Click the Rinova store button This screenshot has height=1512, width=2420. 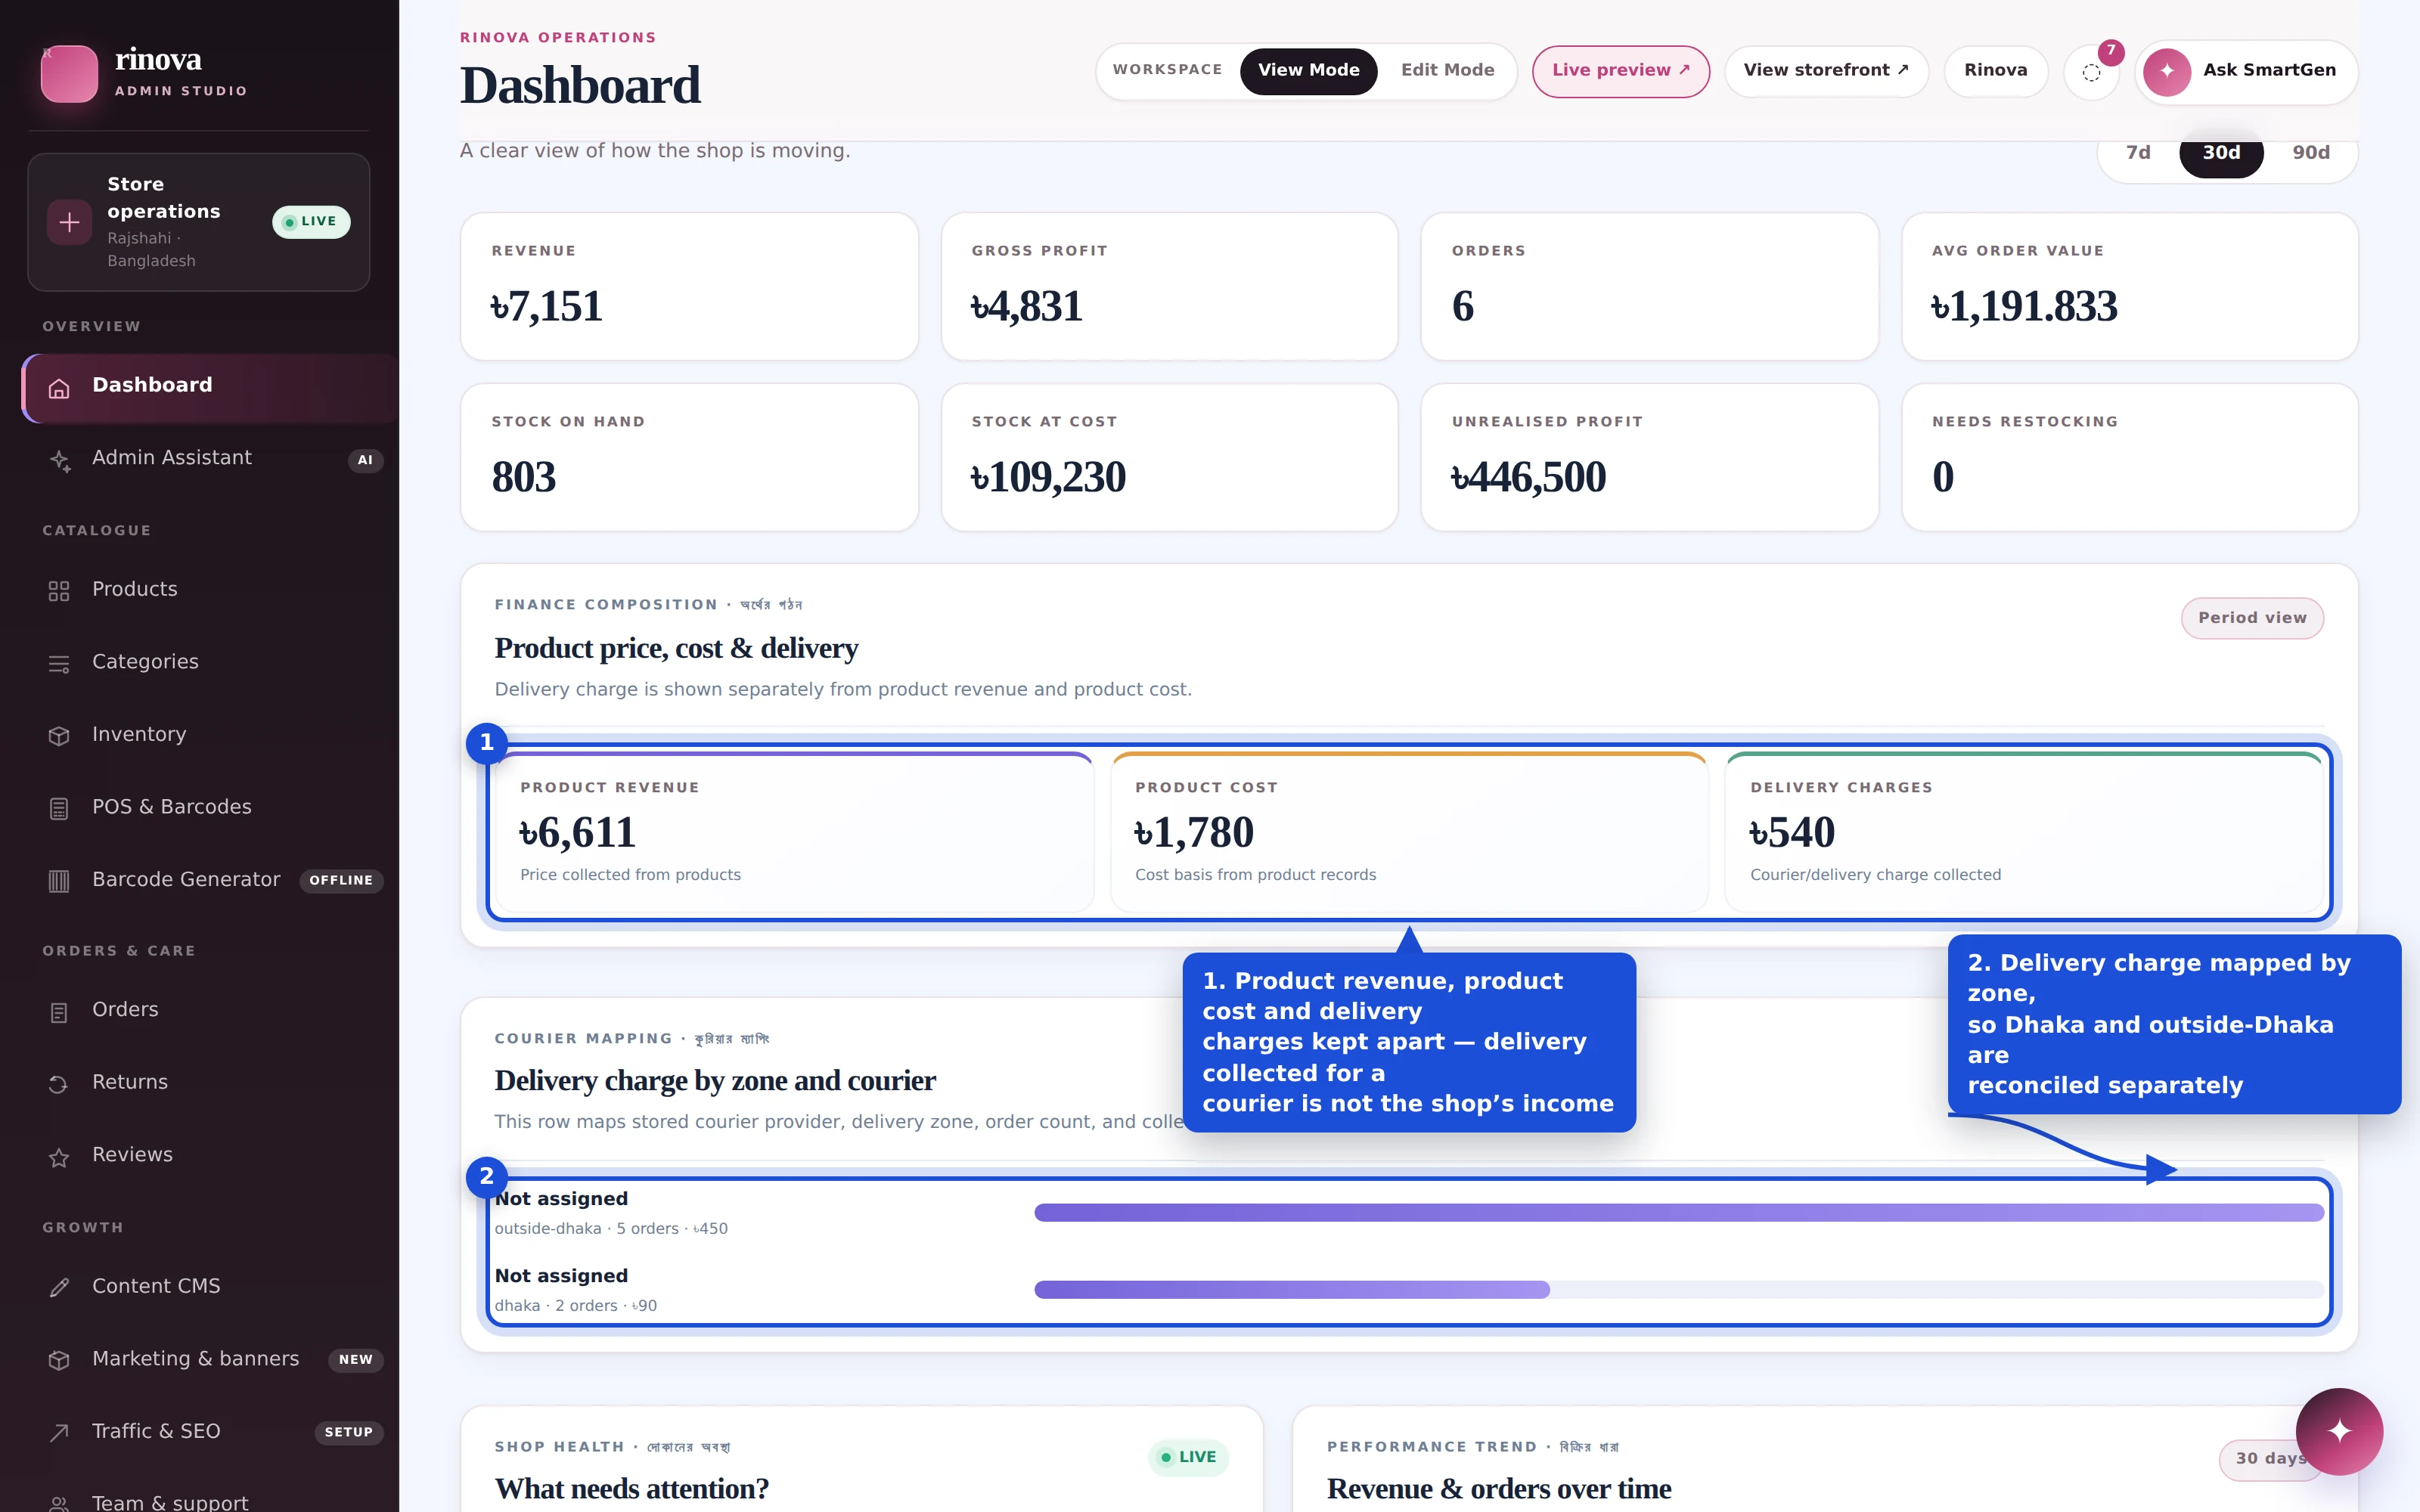pos(1995,71)
